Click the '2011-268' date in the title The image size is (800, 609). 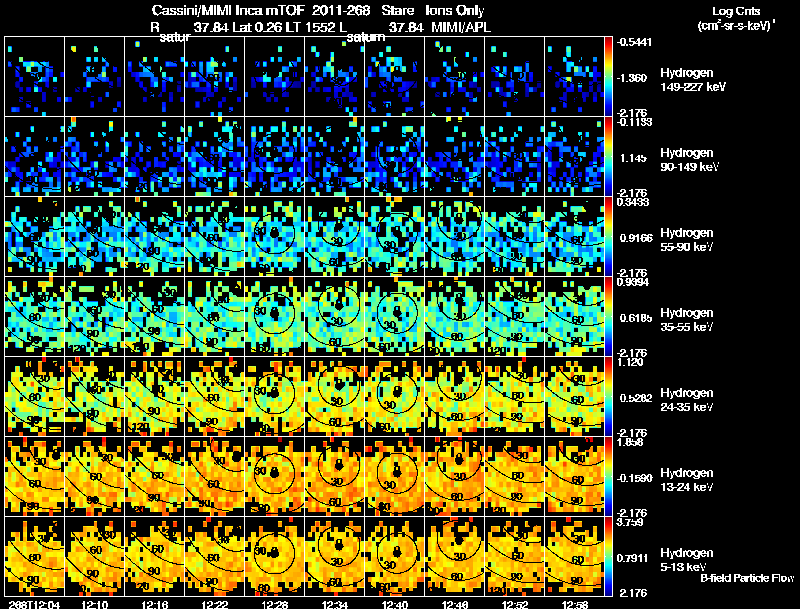(341, 10)
